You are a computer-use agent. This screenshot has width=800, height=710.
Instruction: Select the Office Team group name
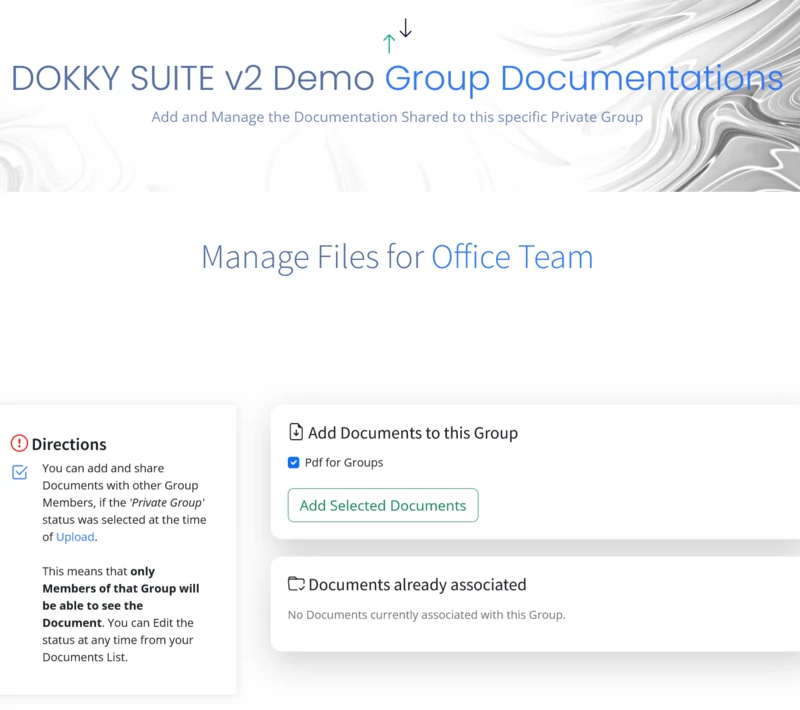pos(512,257)
